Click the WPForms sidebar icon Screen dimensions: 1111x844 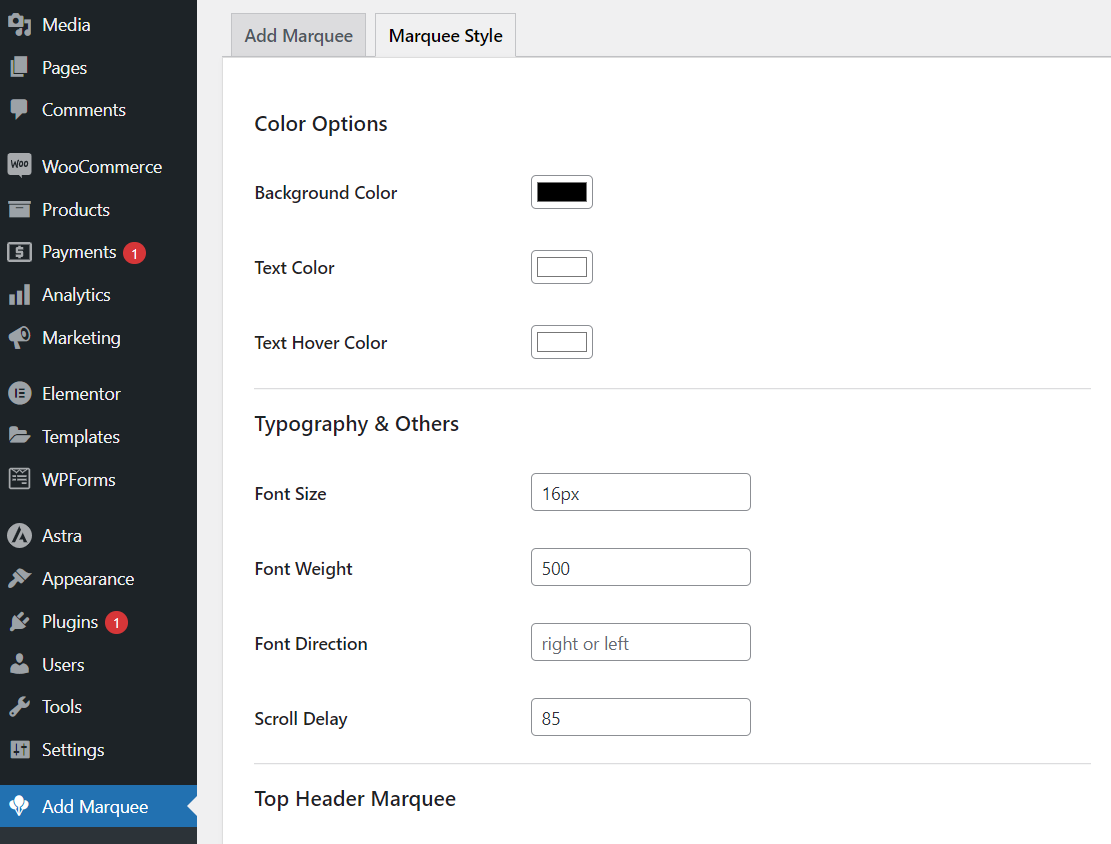click(x=19, y=480)
